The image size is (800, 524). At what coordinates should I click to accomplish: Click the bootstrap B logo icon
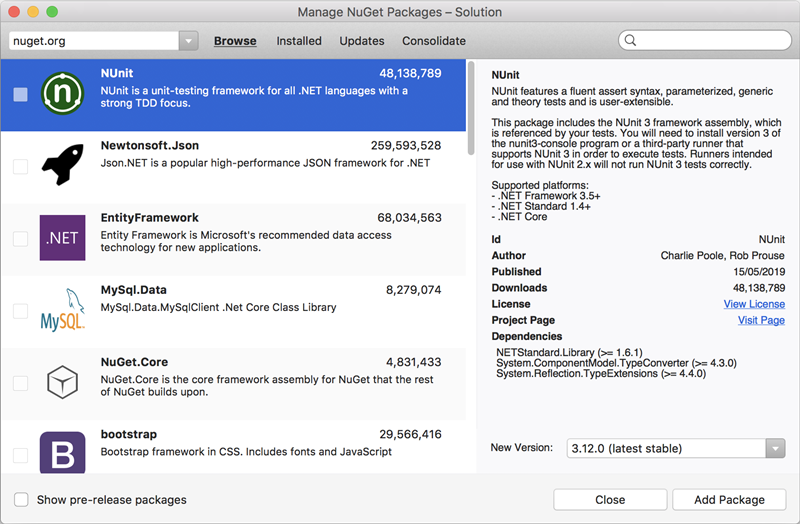pos(62,452)
